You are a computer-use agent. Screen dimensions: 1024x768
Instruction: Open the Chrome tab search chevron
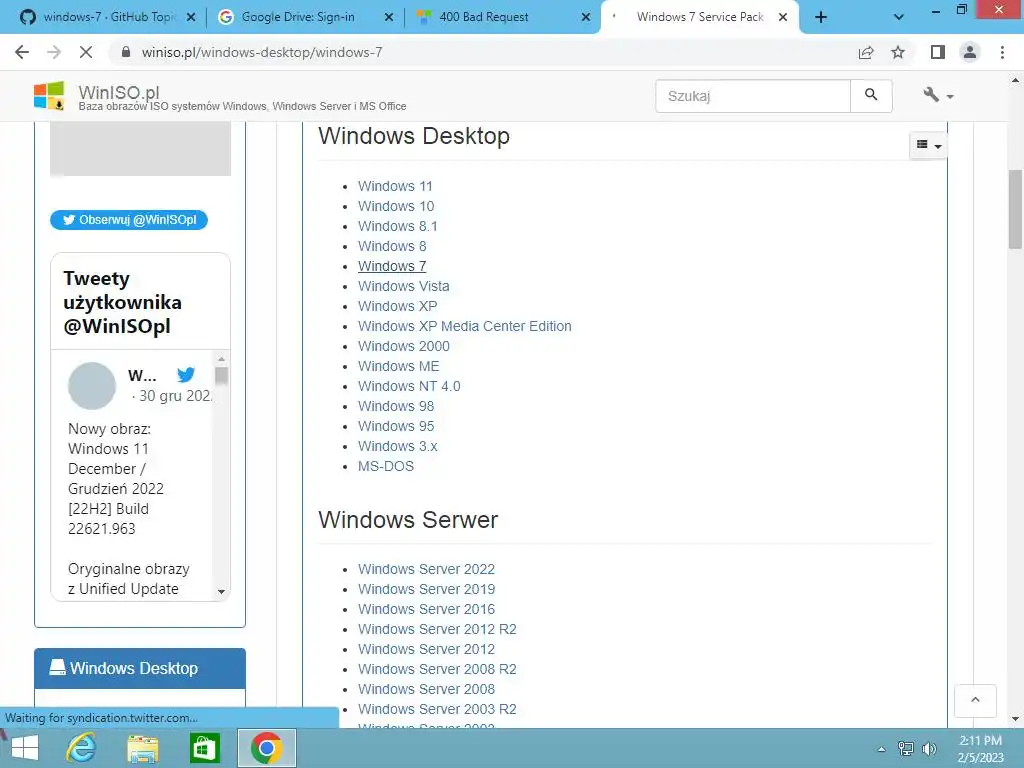pos(899,17)
